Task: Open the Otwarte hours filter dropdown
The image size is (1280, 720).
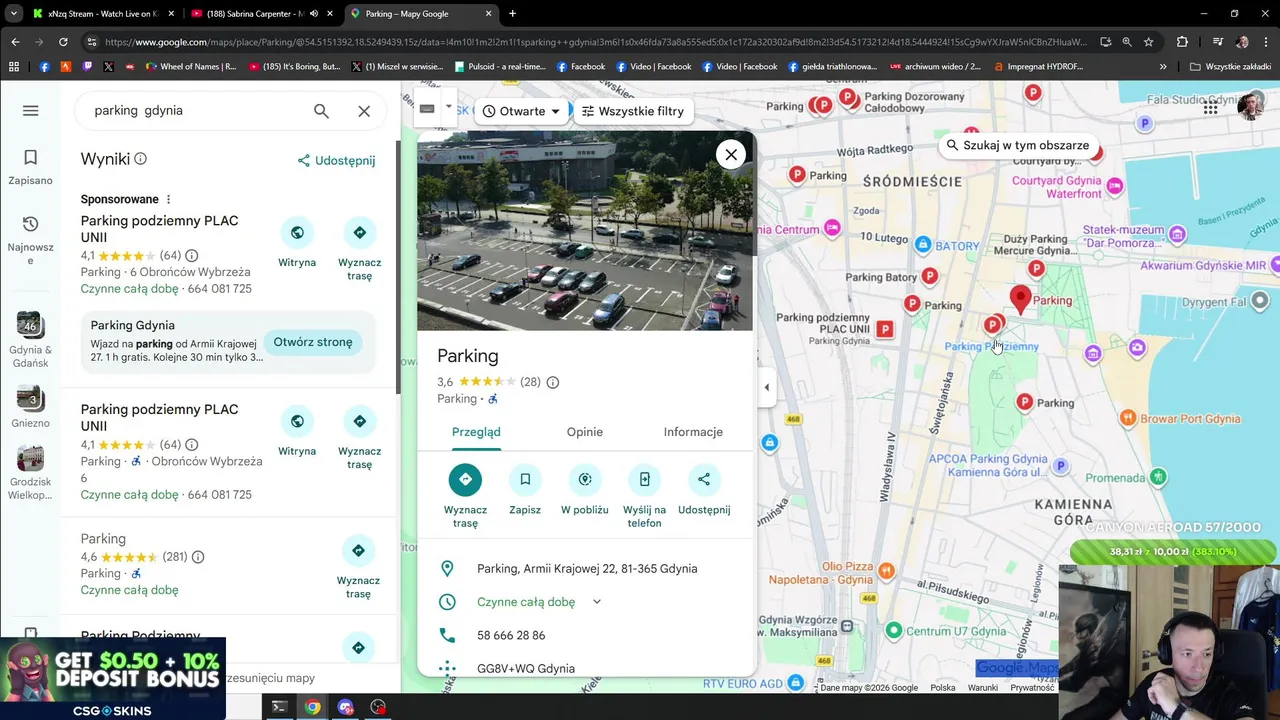Action: coord(521,111)
